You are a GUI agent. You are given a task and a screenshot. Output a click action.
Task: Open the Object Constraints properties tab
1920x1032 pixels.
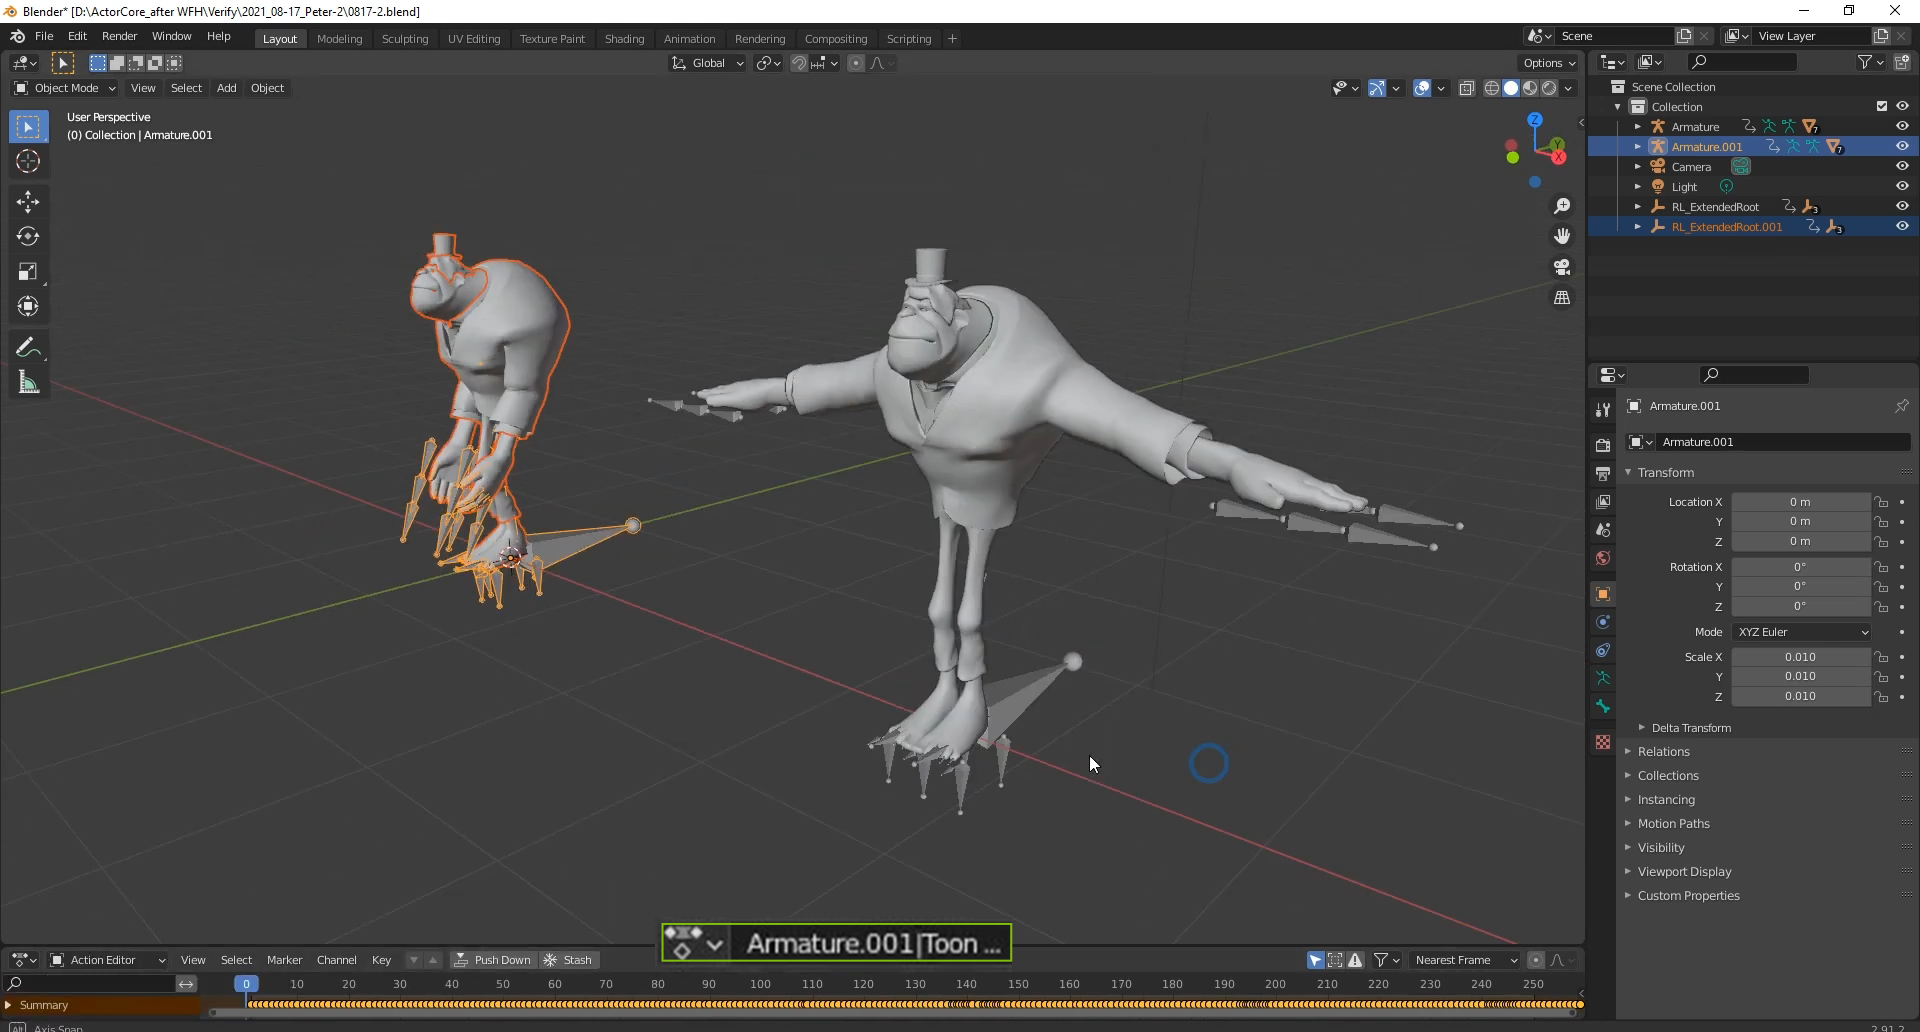[x=1603, y=650]
